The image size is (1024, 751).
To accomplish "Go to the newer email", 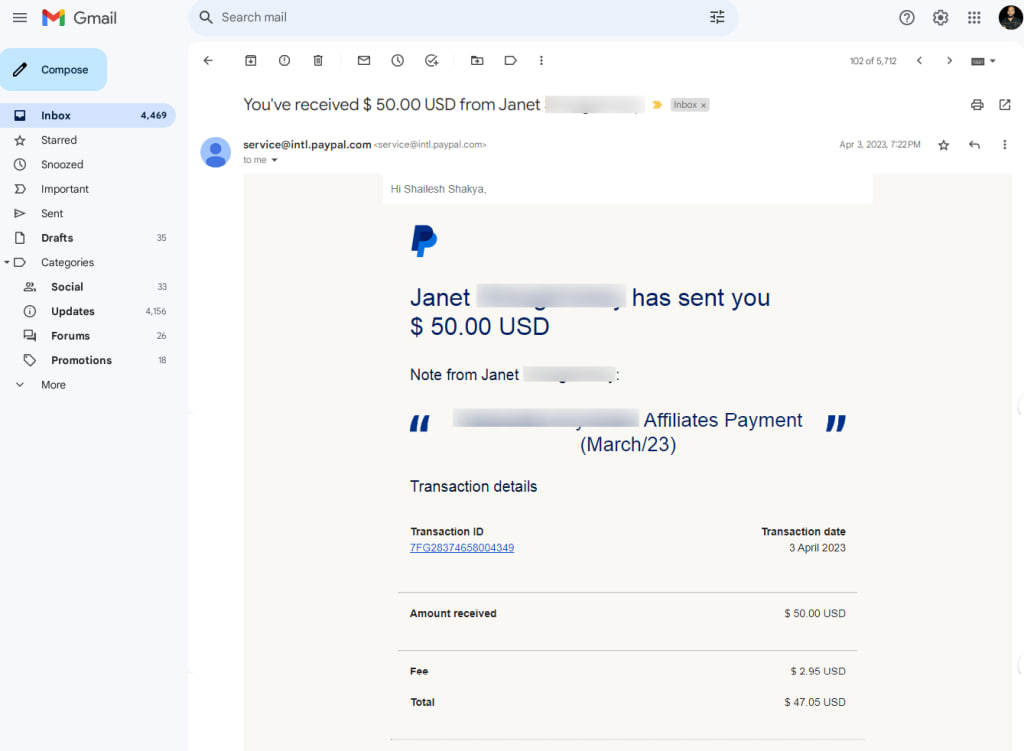I will (920, 61).
